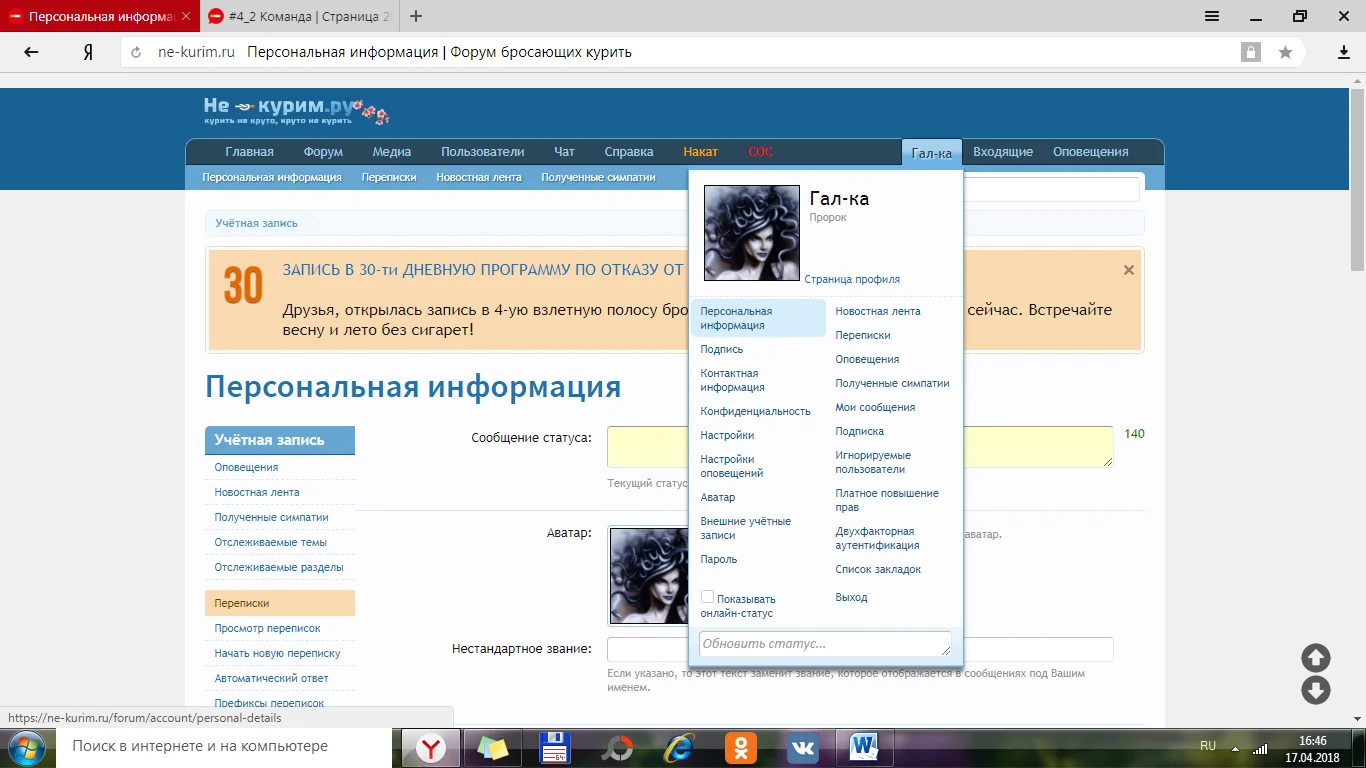Open the browser hamburger menu
This screenshot has height=768, width=1366.
pyautogui.click(x=1211, y=16)
